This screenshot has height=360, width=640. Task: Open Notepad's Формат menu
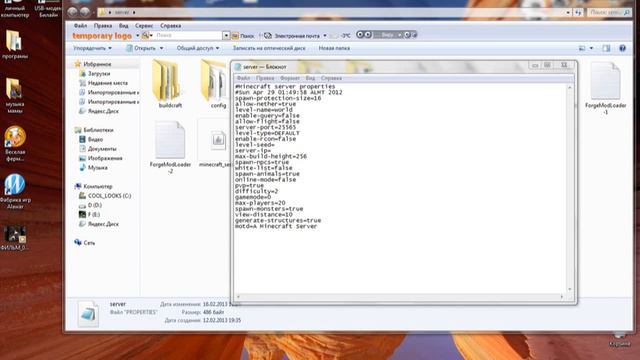[x=290, y=78]
